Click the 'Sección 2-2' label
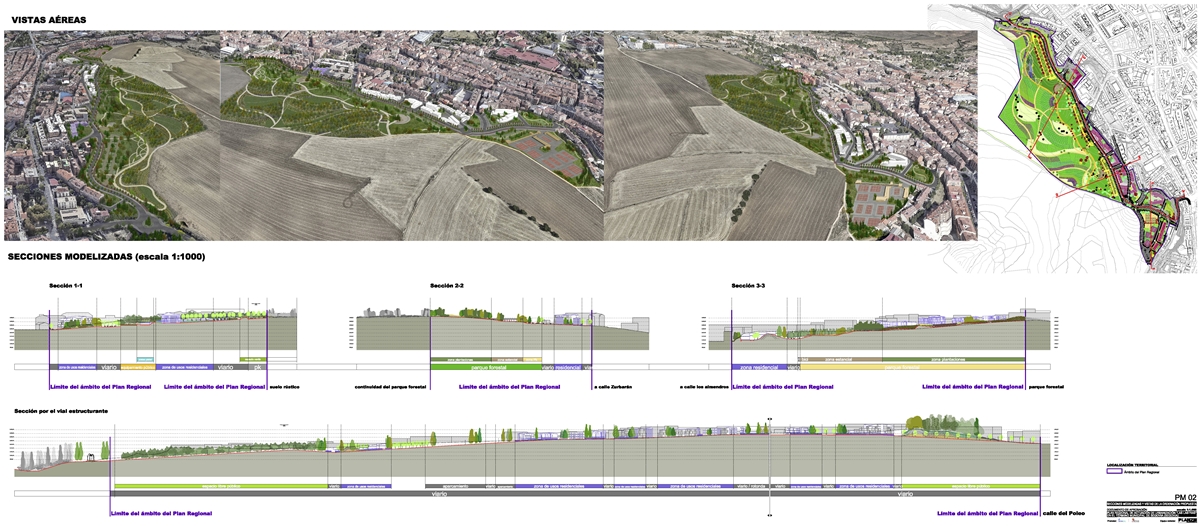This screenshot has width=1200, height=526. 446,286
